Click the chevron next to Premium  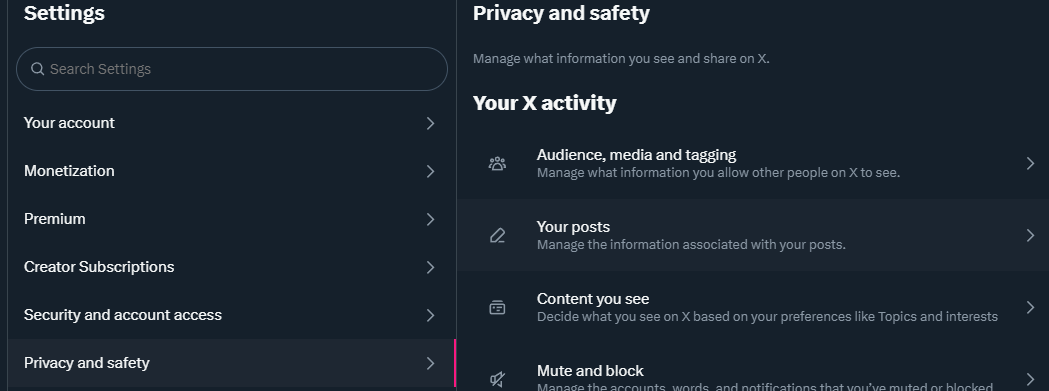(431, 220)
